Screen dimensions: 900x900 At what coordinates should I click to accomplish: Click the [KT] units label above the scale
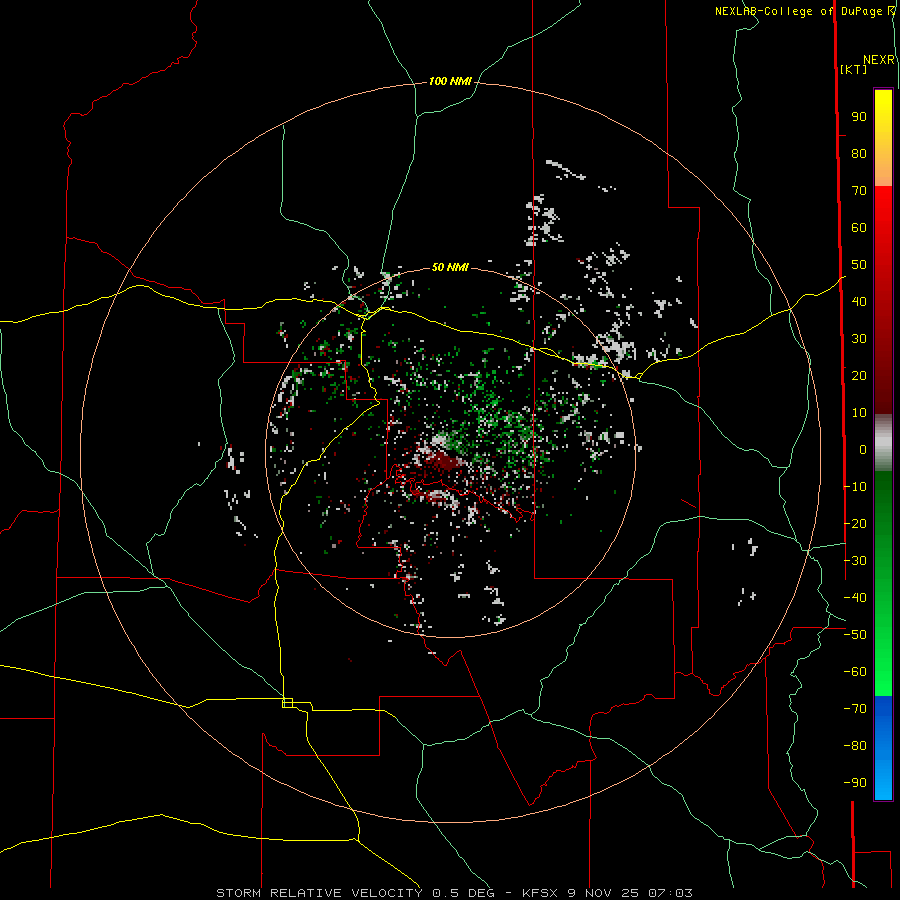coord(854,69)
